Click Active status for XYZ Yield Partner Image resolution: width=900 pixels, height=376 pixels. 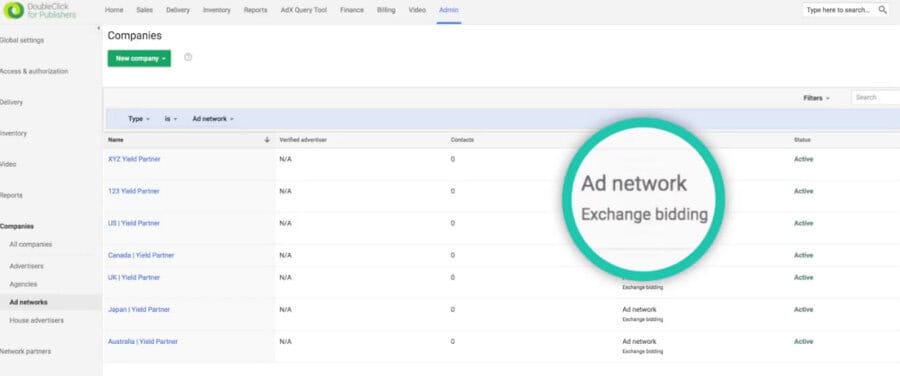pyautogui.click(x=804, y=159)
